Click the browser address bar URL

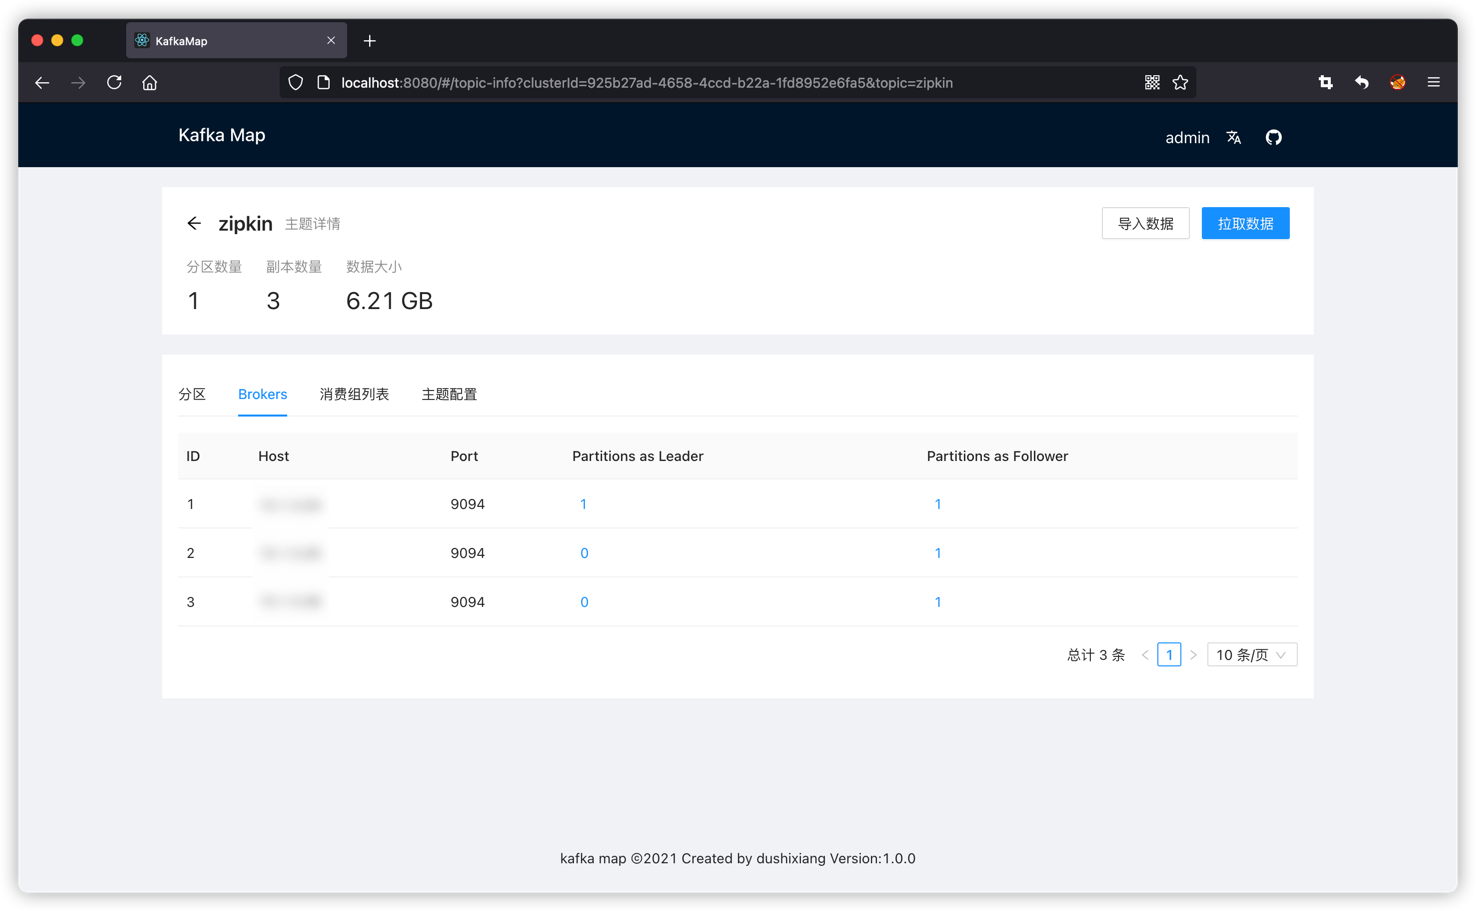pyautogui.click(x=646, y=83)
